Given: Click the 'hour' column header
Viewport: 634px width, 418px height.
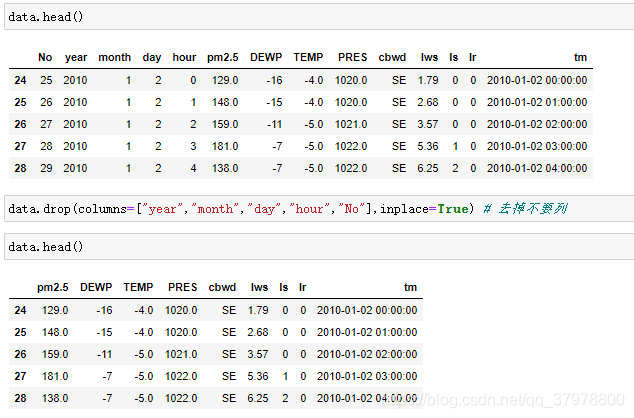Looking at the screenshot, I should [x=184, y=57].
